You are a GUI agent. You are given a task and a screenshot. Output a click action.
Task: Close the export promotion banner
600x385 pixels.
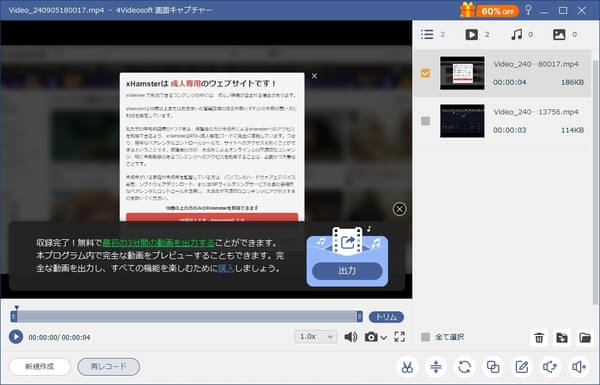pyautogui.click(x=399, y=209)
